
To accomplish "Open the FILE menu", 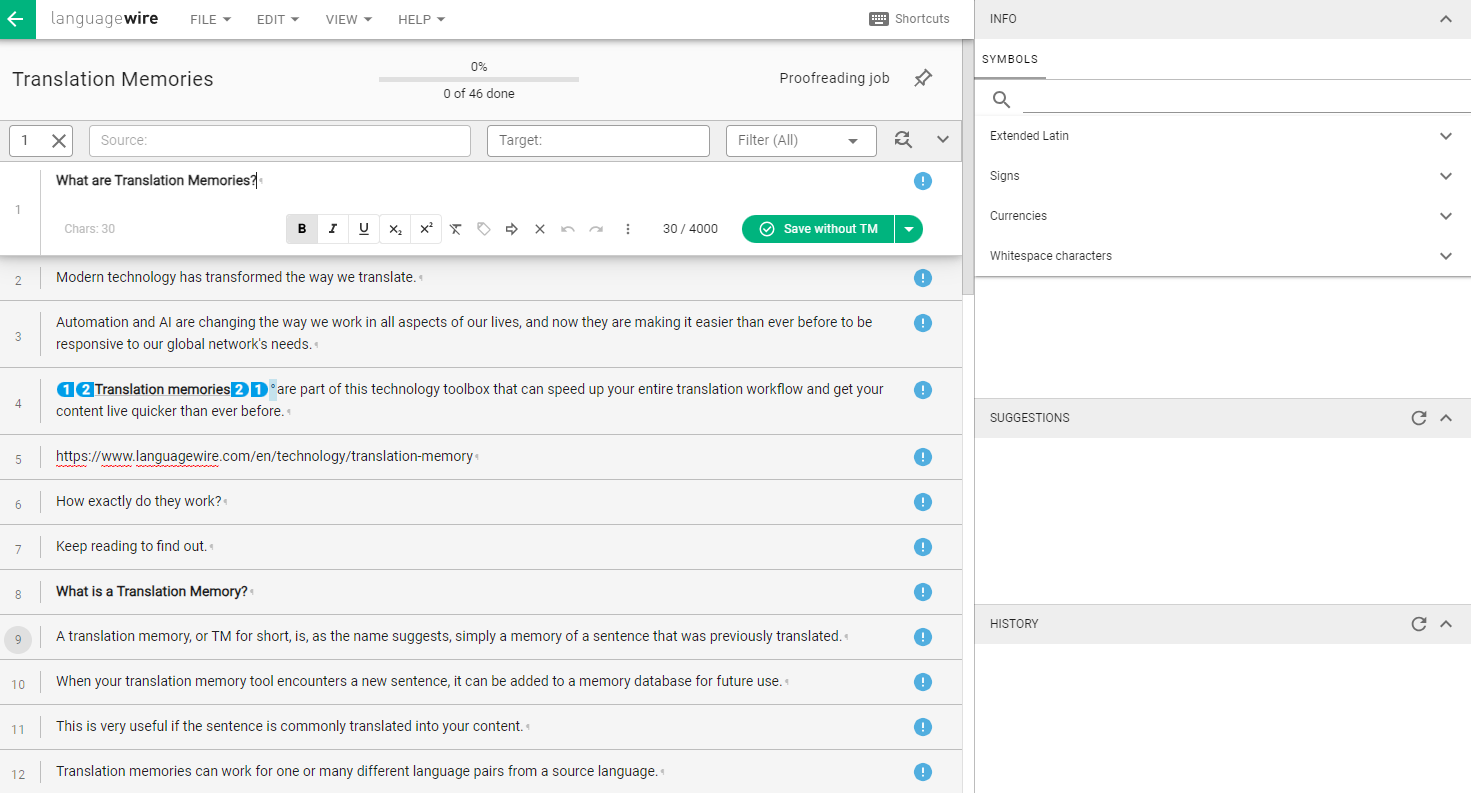I will [x=210, y=19].
